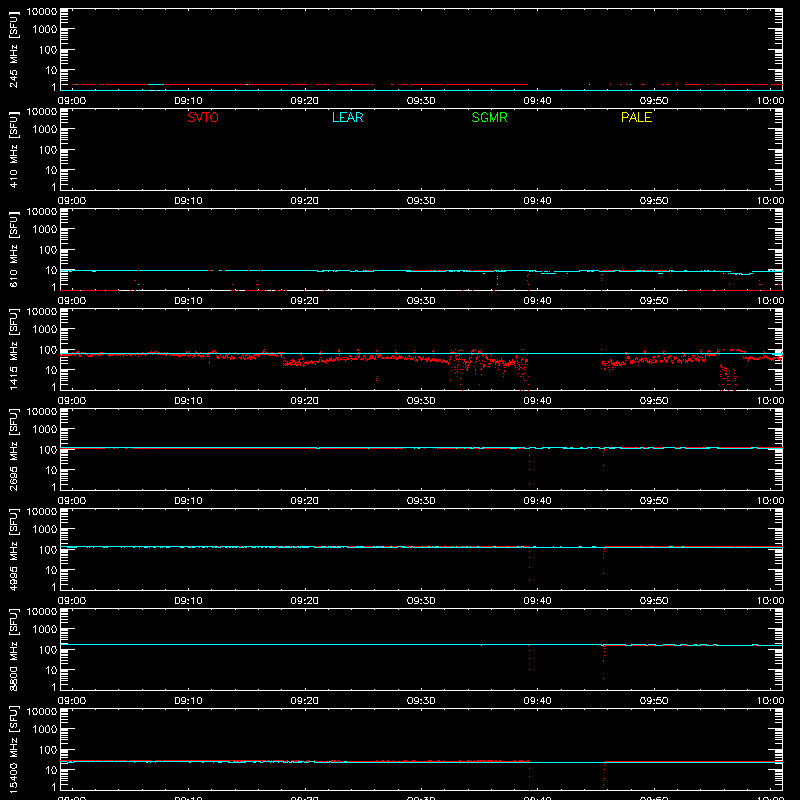Click the 1000 tick of 4995 MHz plot
The image size is (800, 800).
pos(44,530)
